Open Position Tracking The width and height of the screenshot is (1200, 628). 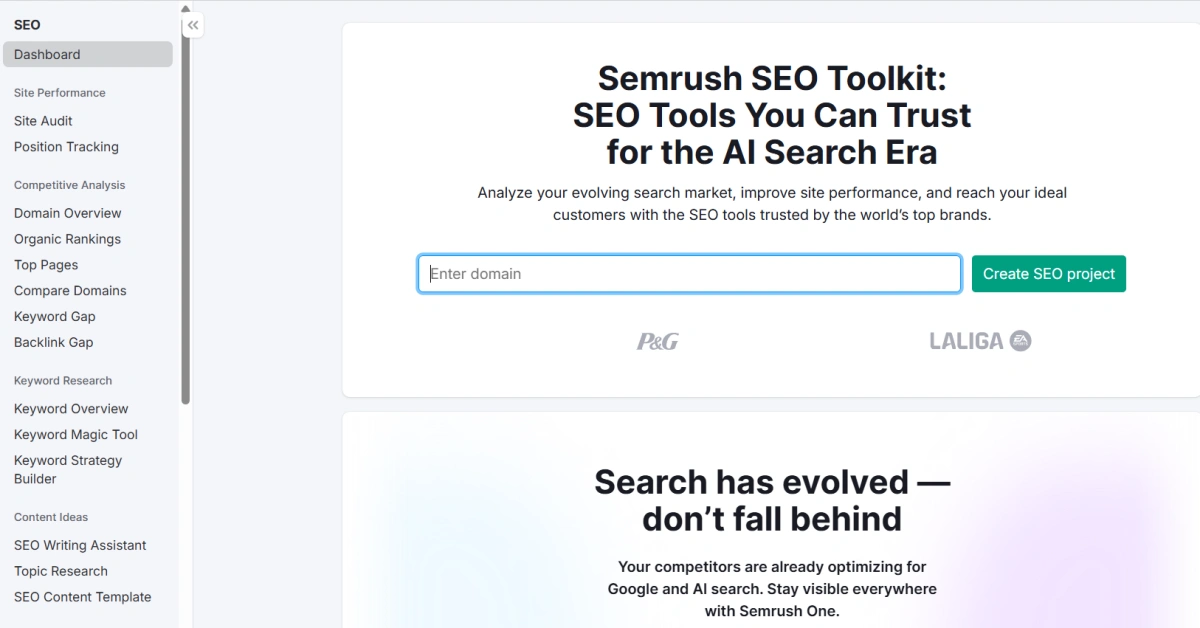point(66,146)
